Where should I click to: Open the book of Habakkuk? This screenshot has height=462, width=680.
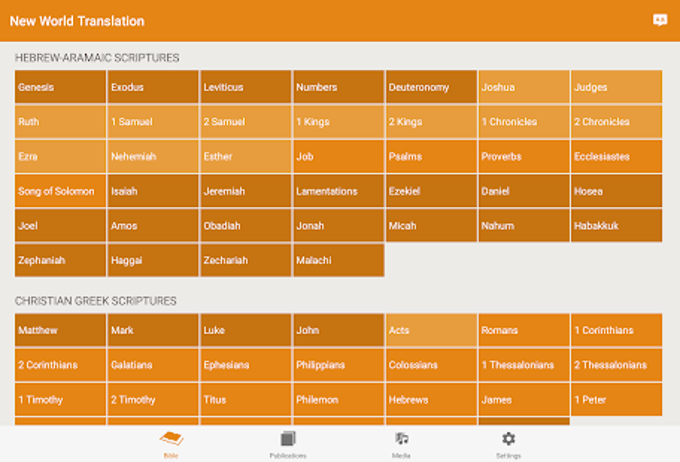click(617, 226)
